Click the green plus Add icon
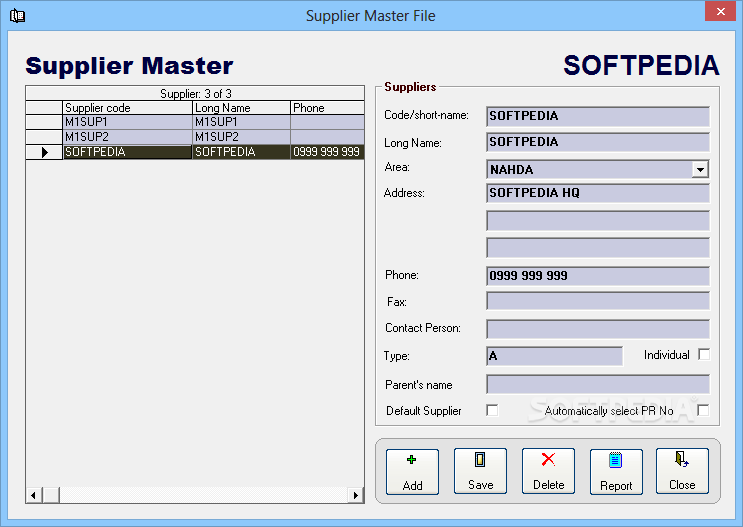Image resolution: width=743 pixels, height=527 pixels. (x=411, y=460)
